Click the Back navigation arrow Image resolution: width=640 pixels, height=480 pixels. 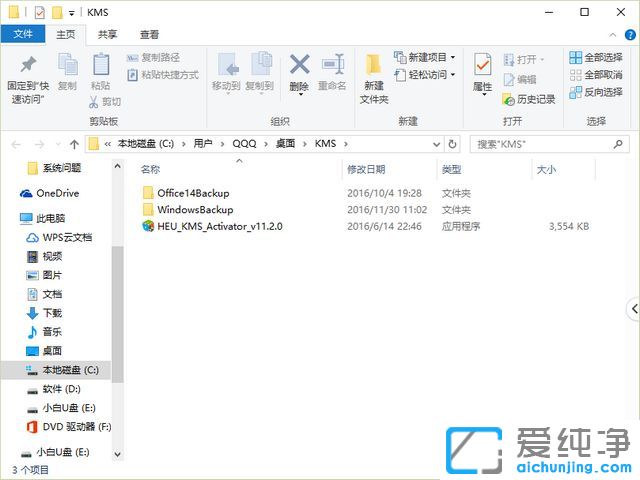16,144
